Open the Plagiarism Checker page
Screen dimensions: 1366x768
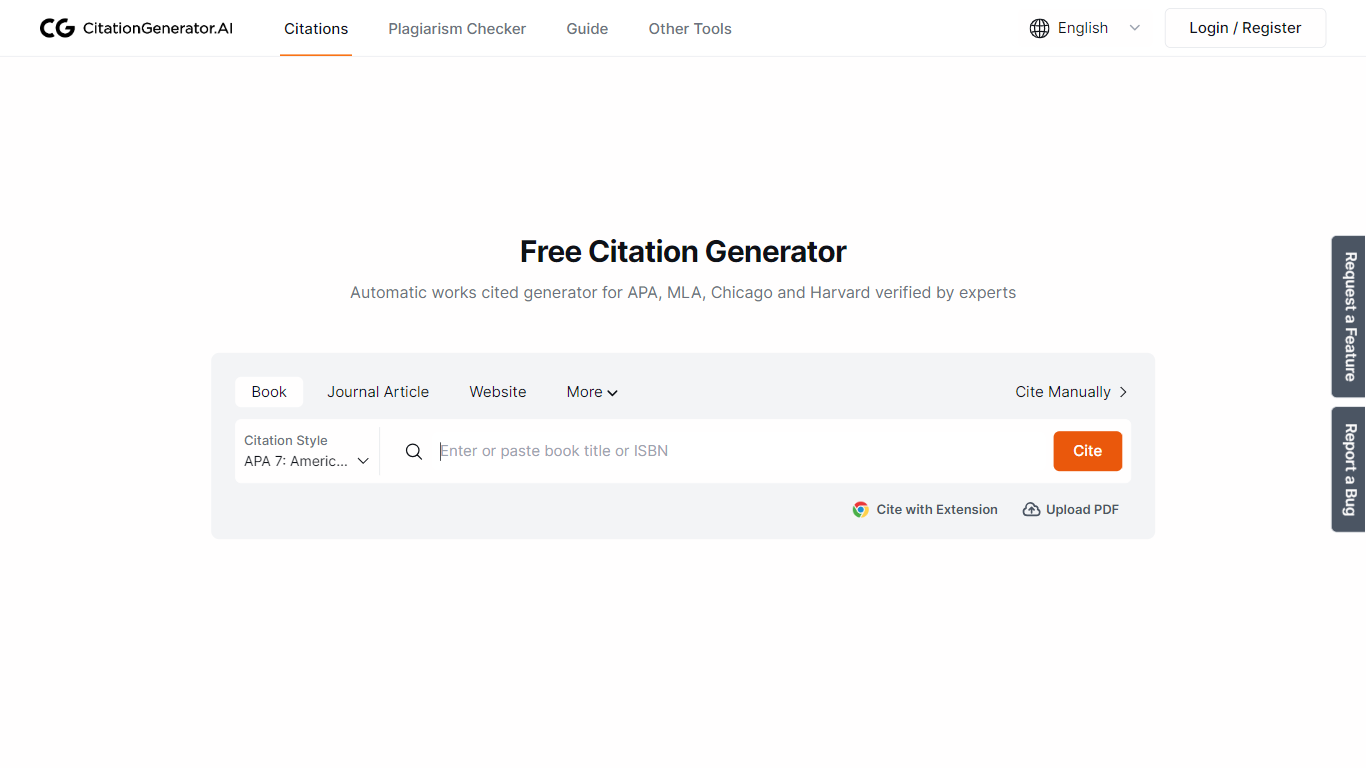457,29
